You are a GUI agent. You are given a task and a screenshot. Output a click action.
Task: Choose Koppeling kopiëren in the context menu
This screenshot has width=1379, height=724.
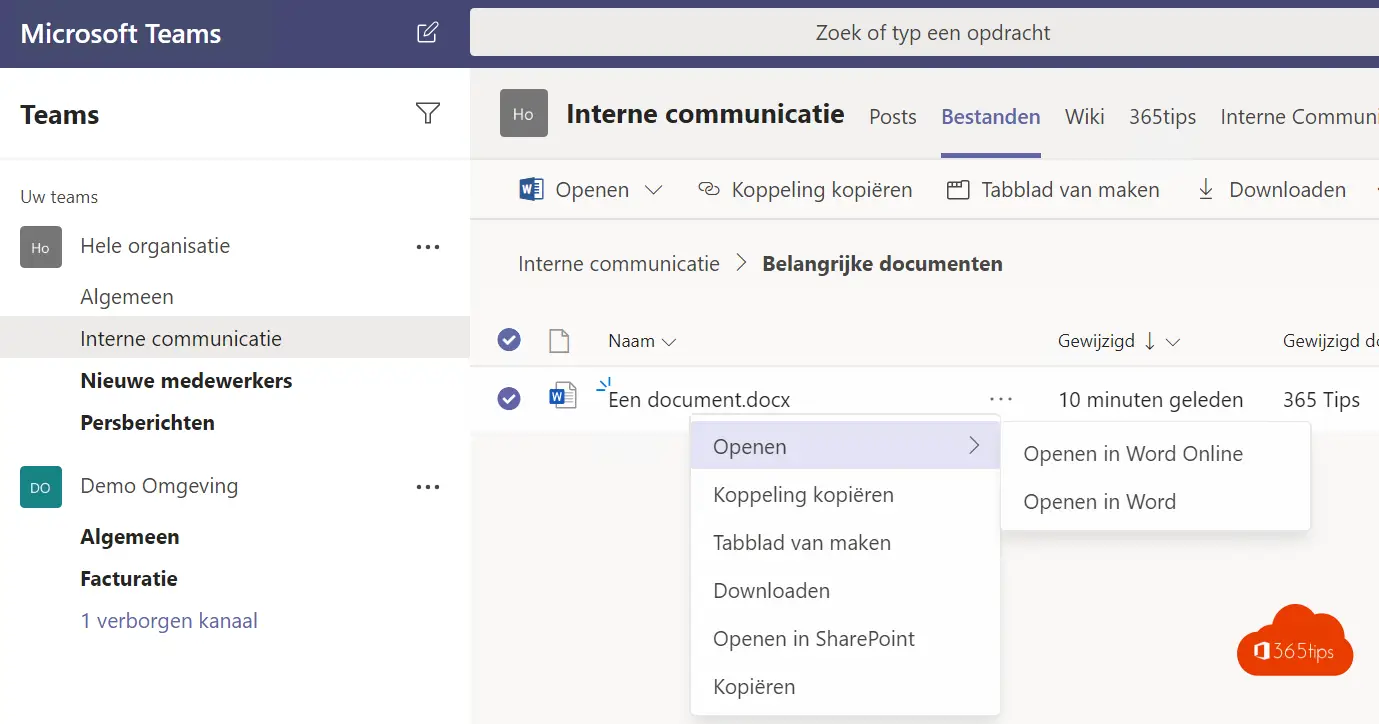pos(845,495)
